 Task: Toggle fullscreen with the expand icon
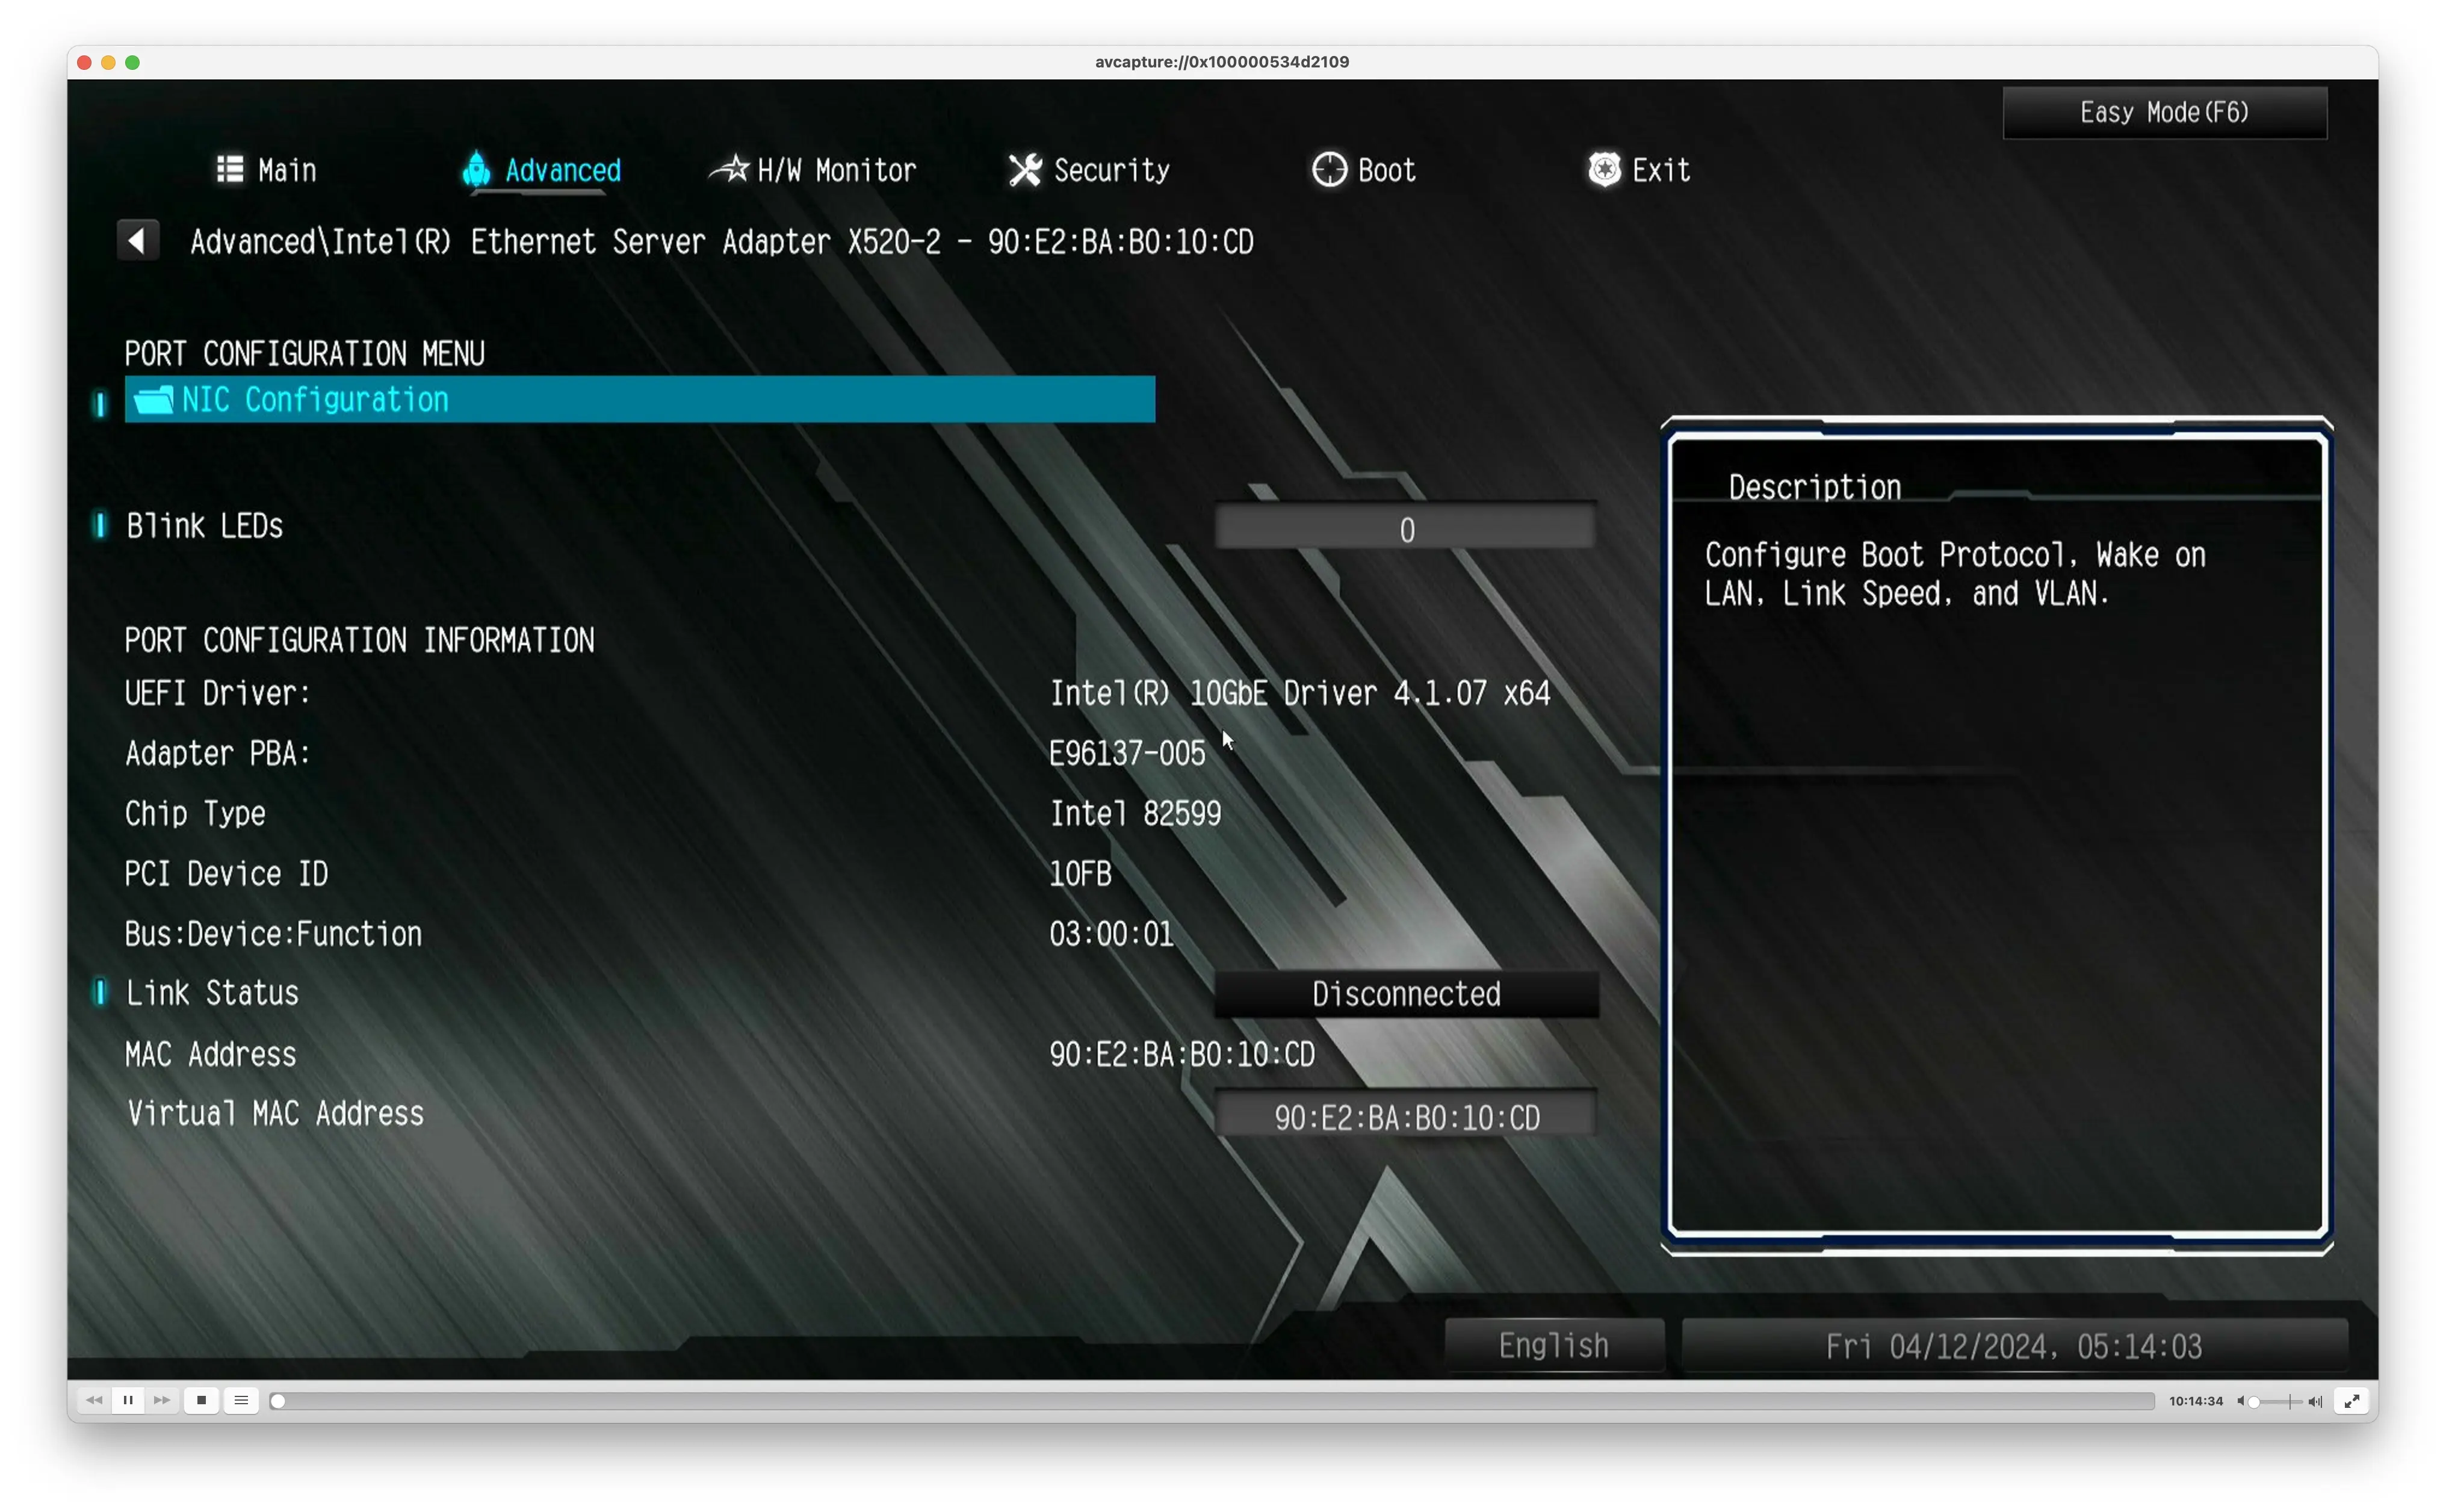click(x=2352, y=1401)
